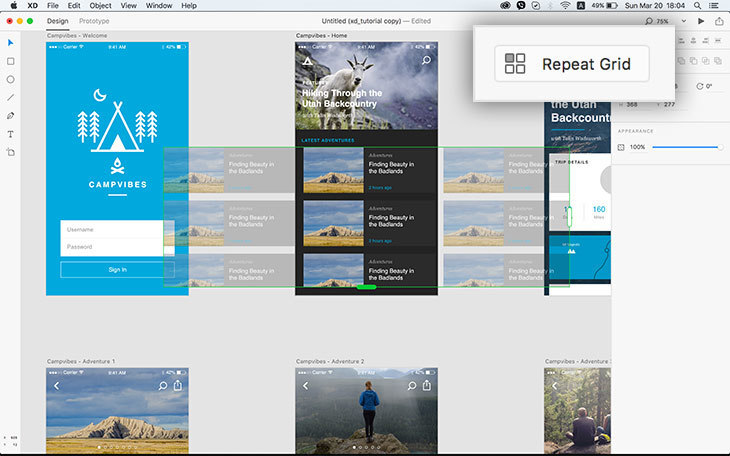Open the File menu
This screenshot has width=730, height=456.
click(x=53, y=6)
